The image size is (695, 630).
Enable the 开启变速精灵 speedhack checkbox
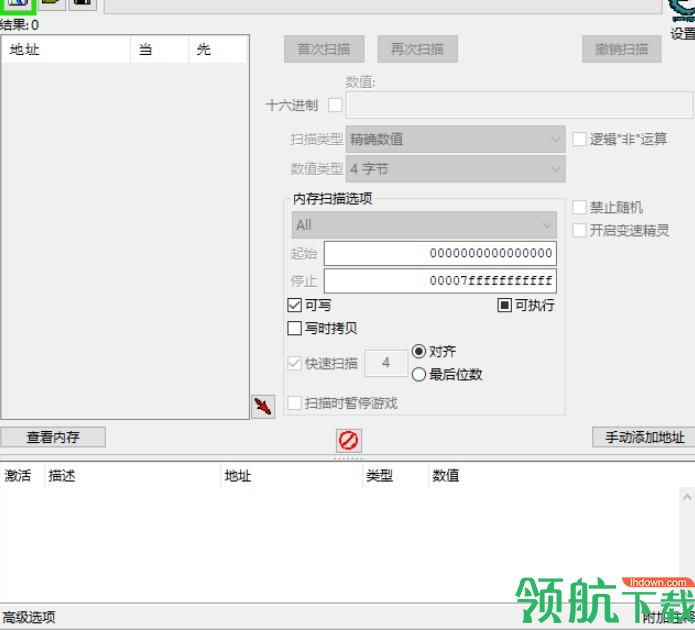[579, 230]
